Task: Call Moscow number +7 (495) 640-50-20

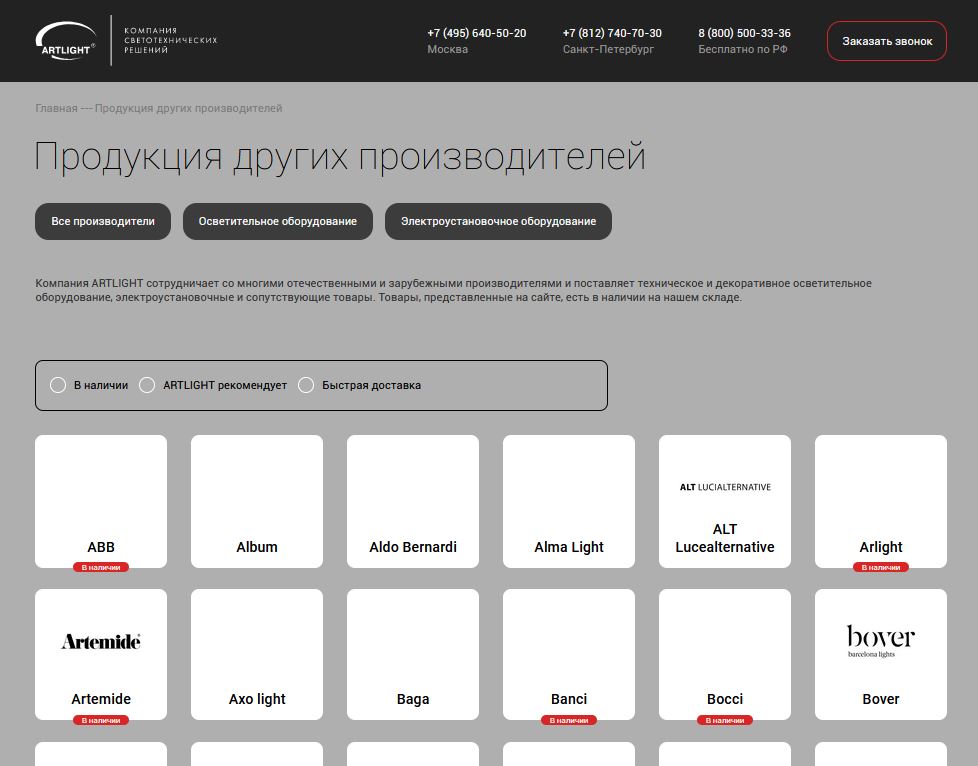Action: (477, 33)
